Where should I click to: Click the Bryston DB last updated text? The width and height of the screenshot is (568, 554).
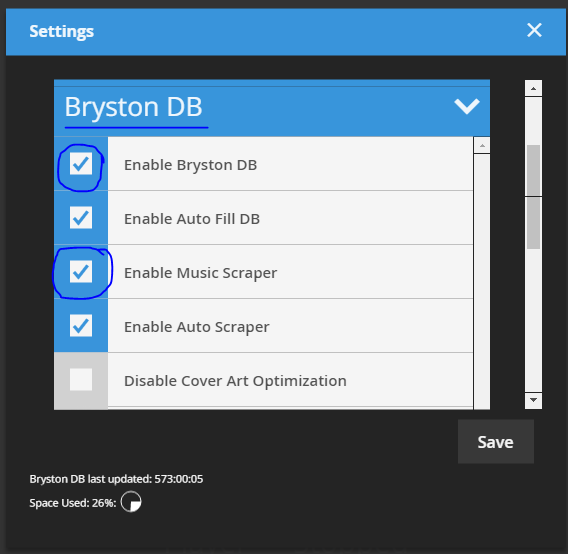click(x=116, y=479)
